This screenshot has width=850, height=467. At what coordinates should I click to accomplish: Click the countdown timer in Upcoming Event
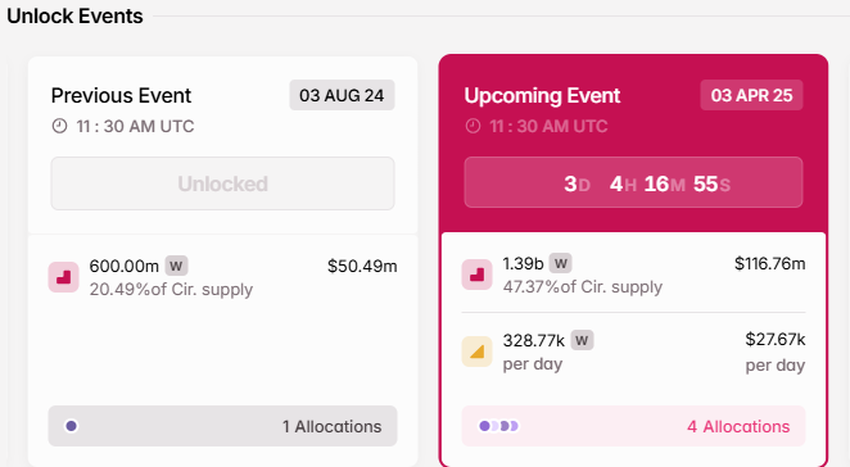pyautogui.click(x=633, y=183)
